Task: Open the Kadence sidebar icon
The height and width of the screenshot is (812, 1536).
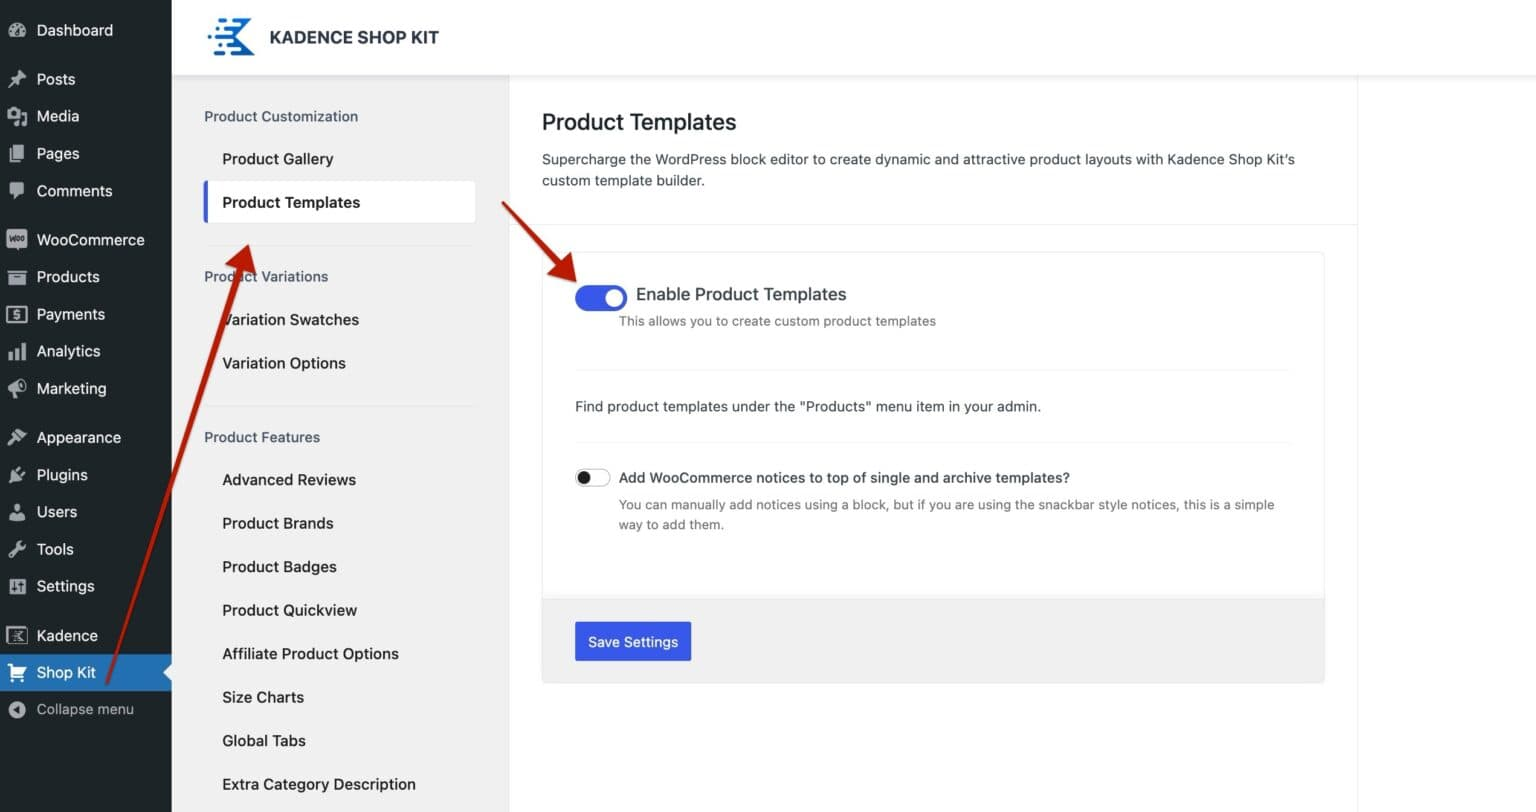Action: click(x=17, y=636)
